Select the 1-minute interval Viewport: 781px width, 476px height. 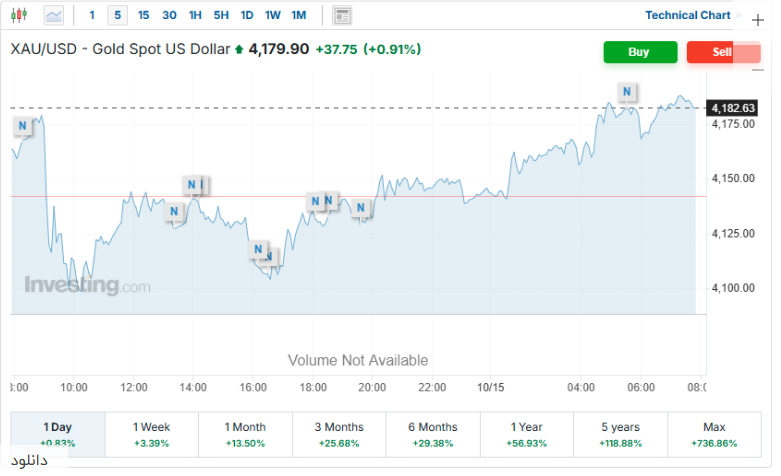[x=92, y=15]
